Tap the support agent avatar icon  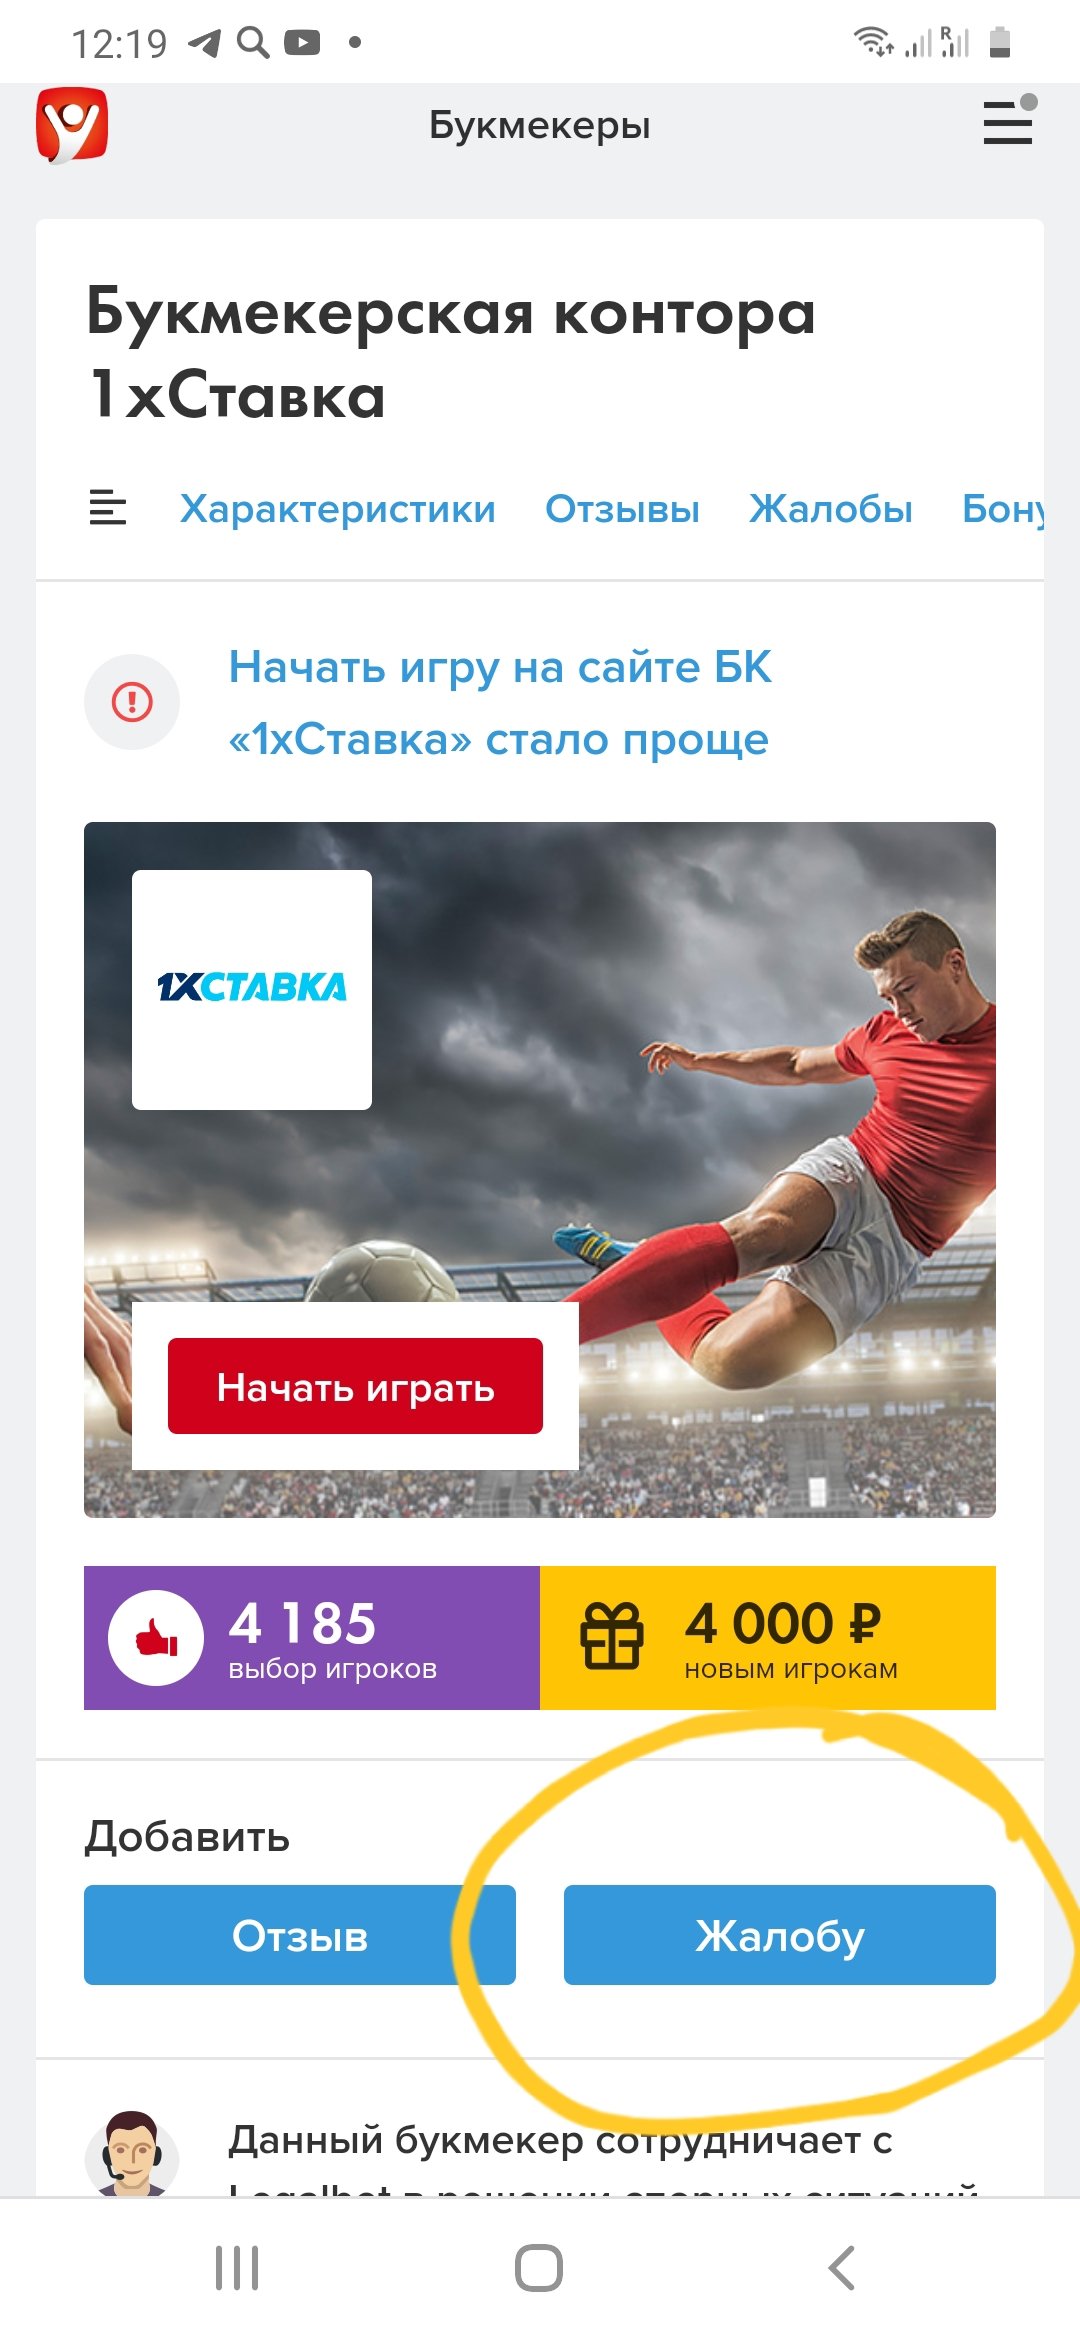(132, 2154)
